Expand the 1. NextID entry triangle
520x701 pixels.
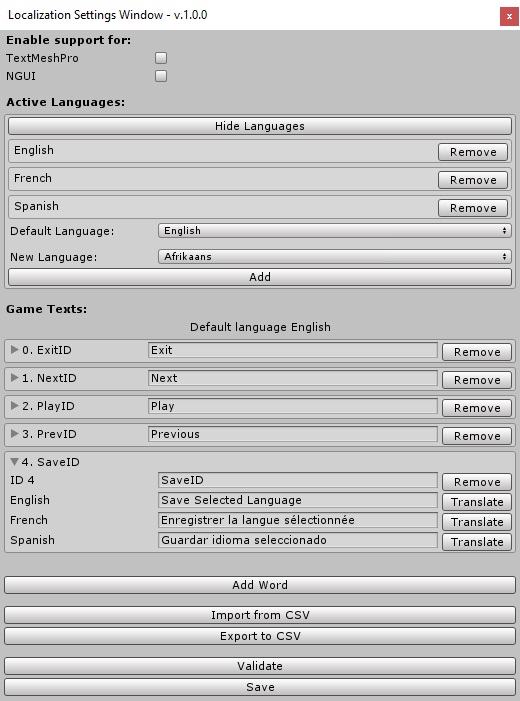tap(14, 378)
